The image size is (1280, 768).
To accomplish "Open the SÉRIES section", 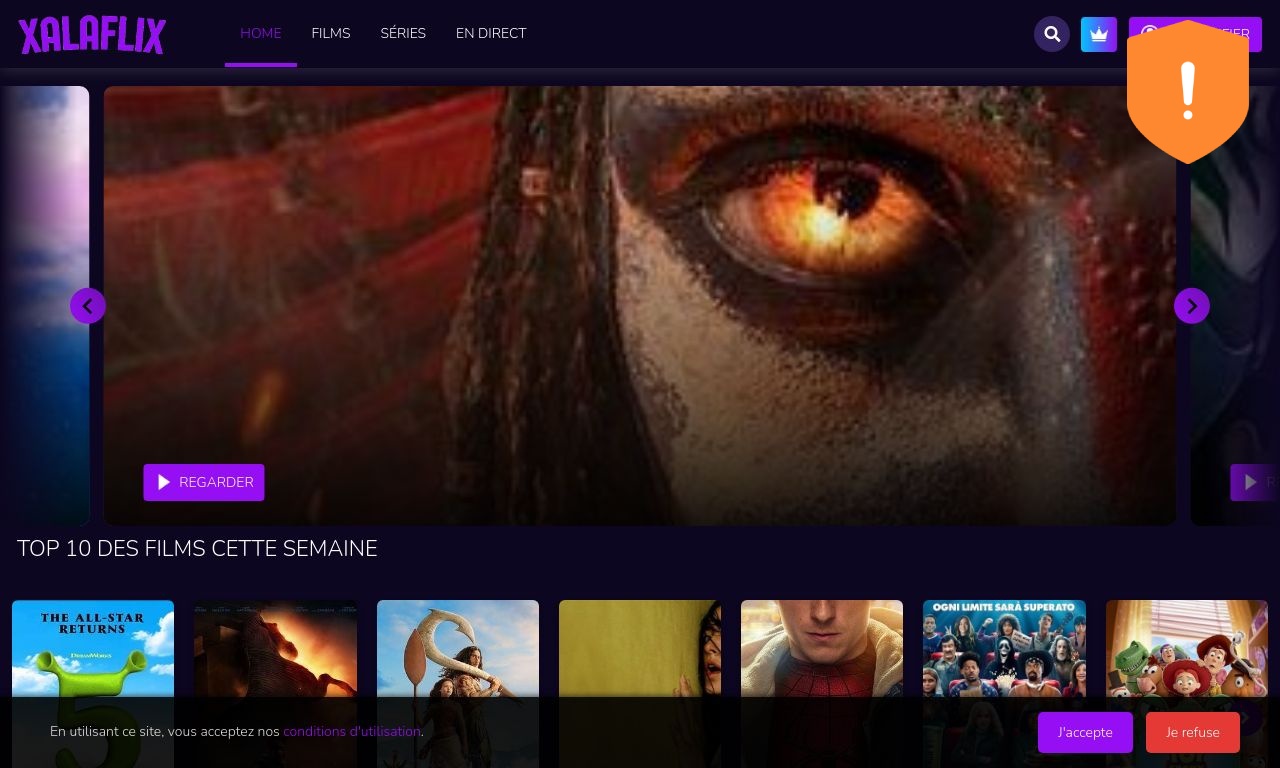I will click(x=403, y=34).
